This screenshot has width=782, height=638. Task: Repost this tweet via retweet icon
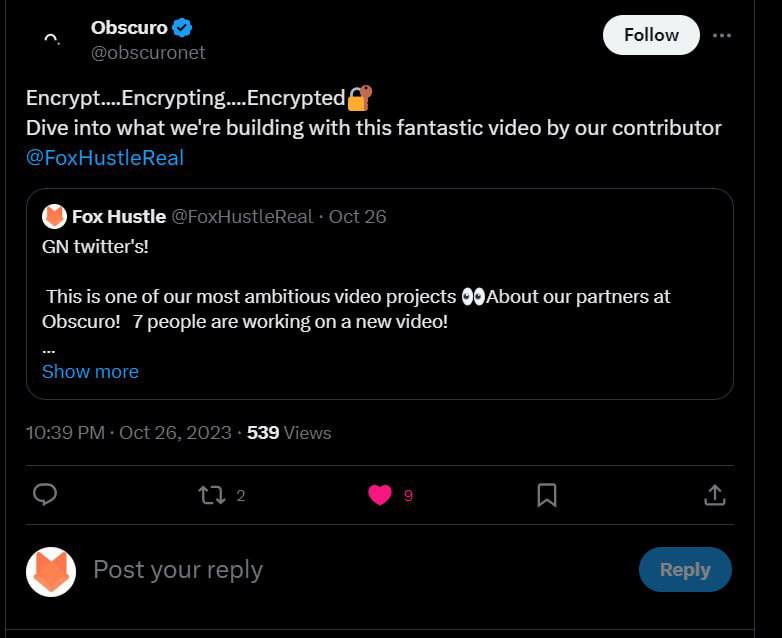211,495
